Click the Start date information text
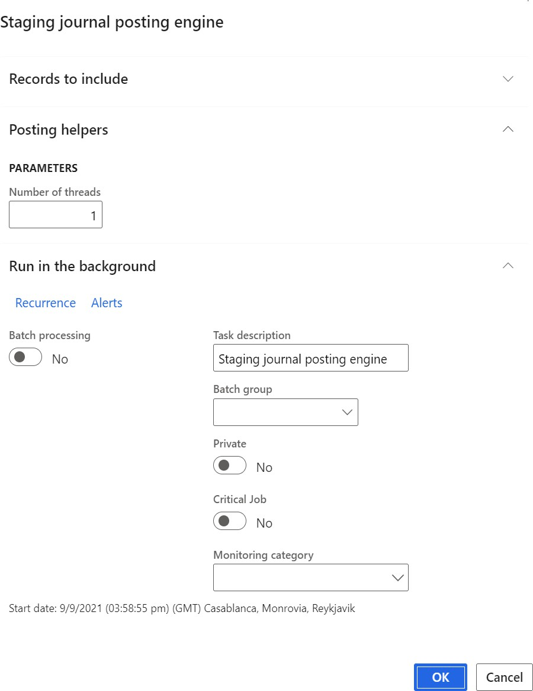Image resolution: width=533 pixels, height=691 pixels. 182,609
